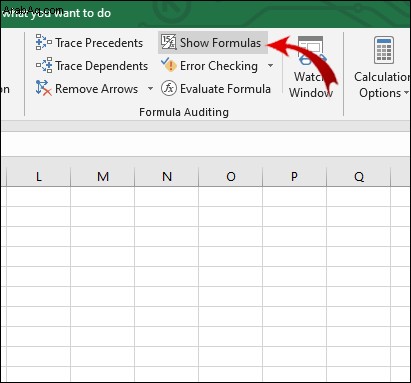The image size is (411, 383).
Task: Click the Trace Precedents icon
Action: pos(44,42)
